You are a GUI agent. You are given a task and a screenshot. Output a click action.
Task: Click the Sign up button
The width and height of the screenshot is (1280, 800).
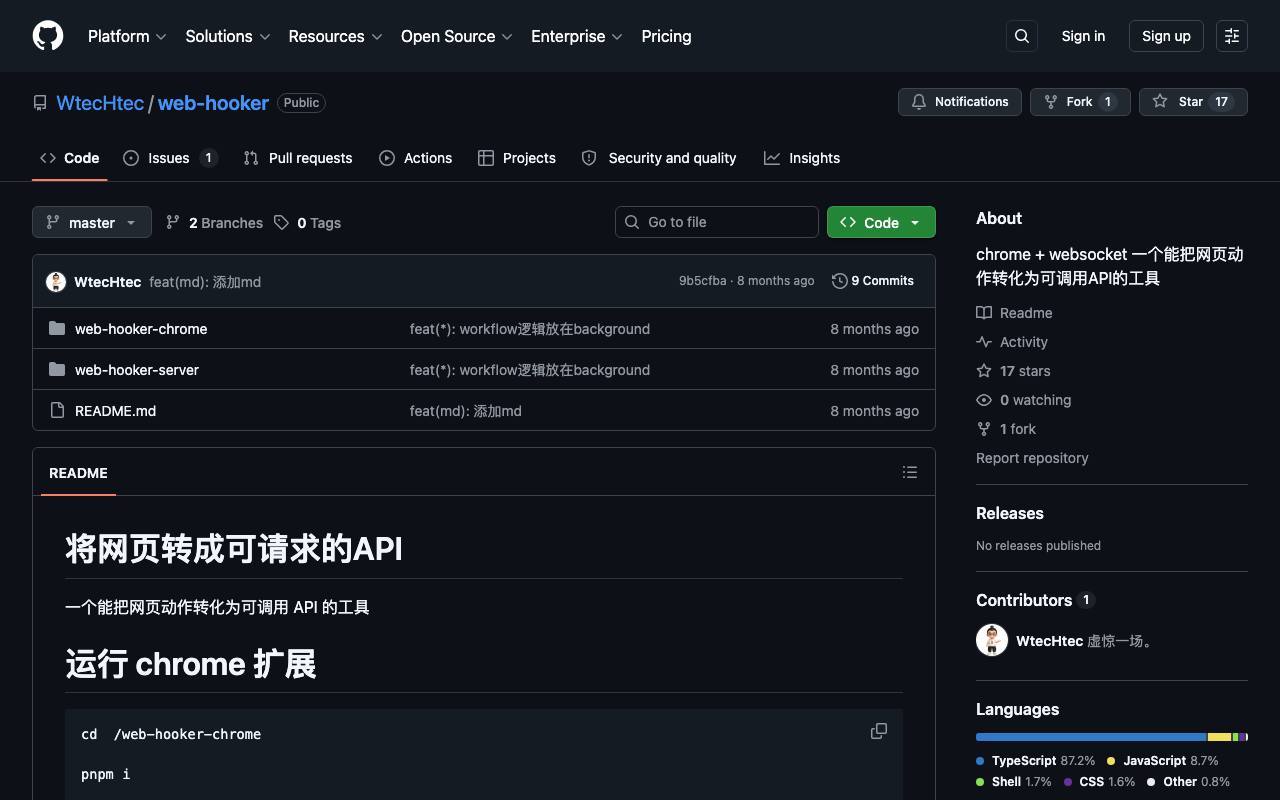1166,36
